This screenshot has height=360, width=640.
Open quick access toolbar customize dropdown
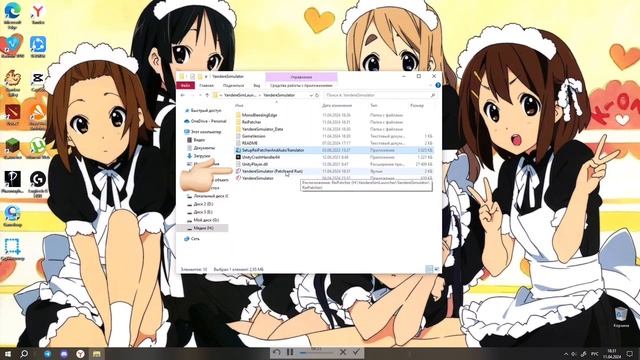pyautogui.click(x=206, y=76)
